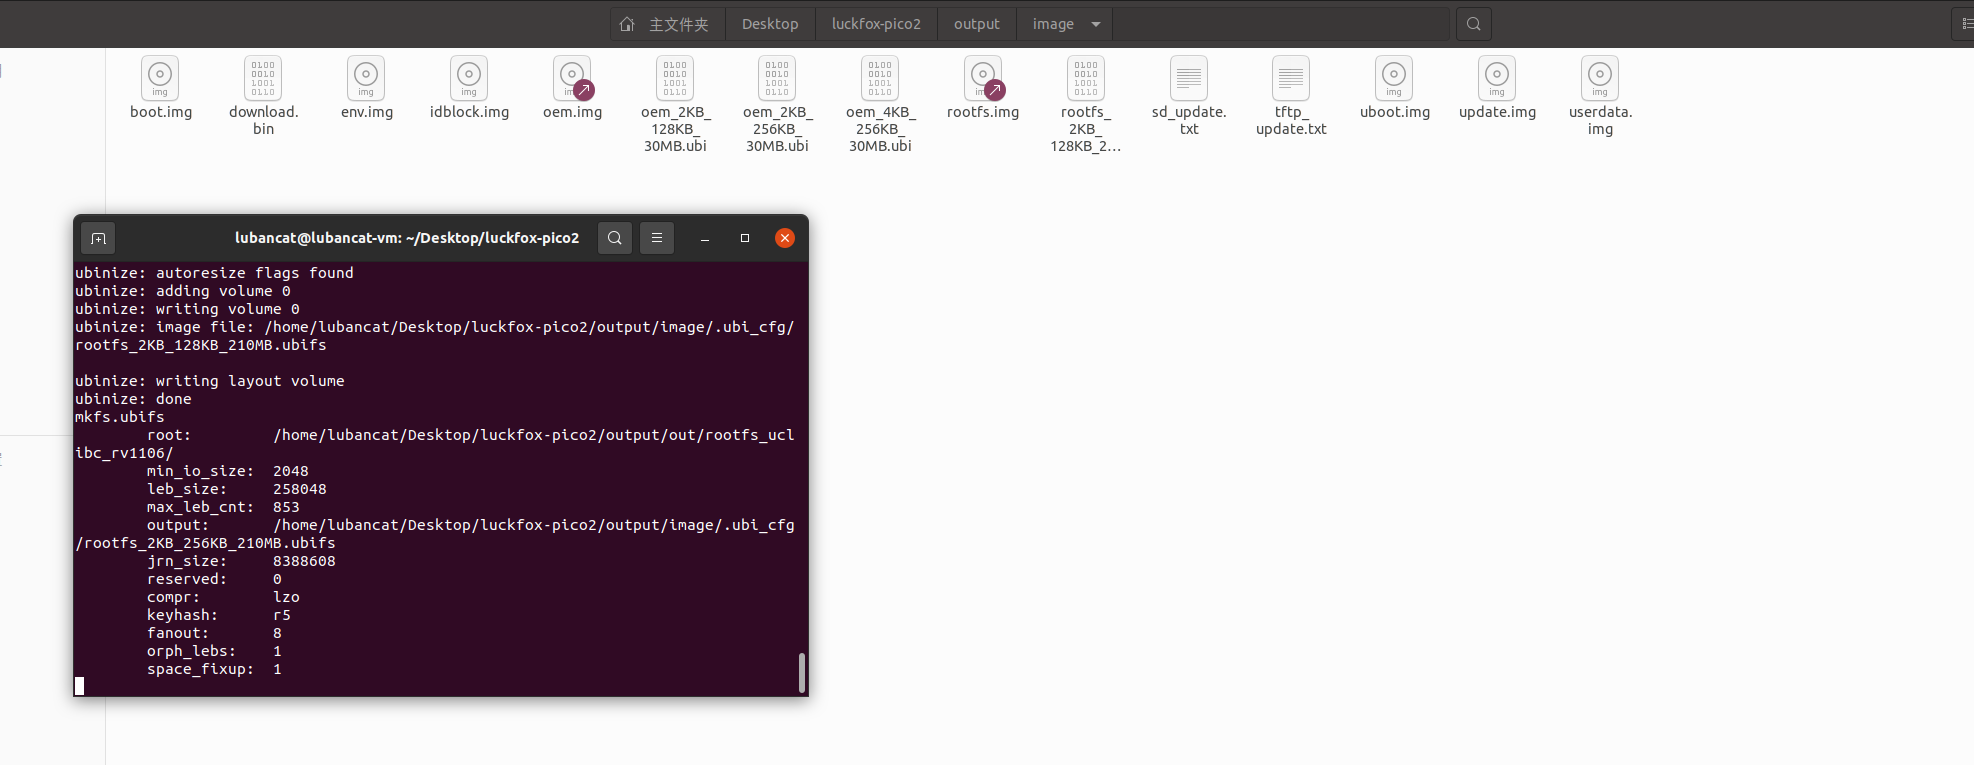Toggle file manager list view button
This screenshot has width=1974, height=765.
(1965, 24)
